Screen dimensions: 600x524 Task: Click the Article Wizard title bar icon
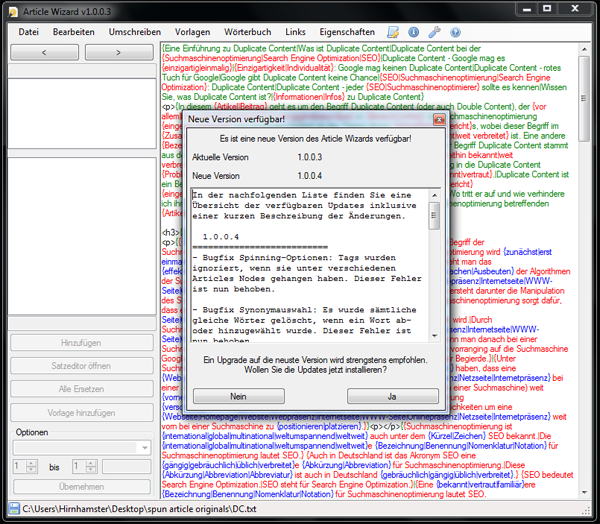click(13, 12)
